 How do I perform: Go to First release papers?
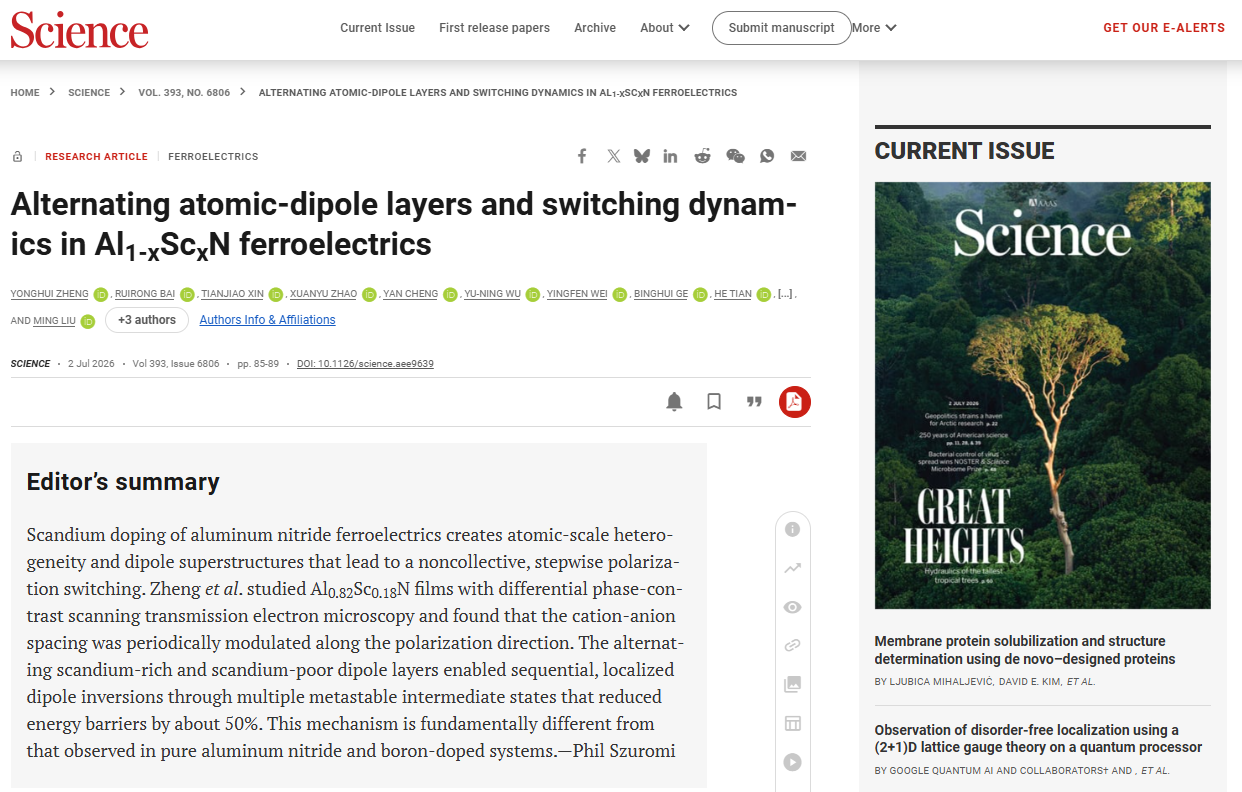coord(494,28)
